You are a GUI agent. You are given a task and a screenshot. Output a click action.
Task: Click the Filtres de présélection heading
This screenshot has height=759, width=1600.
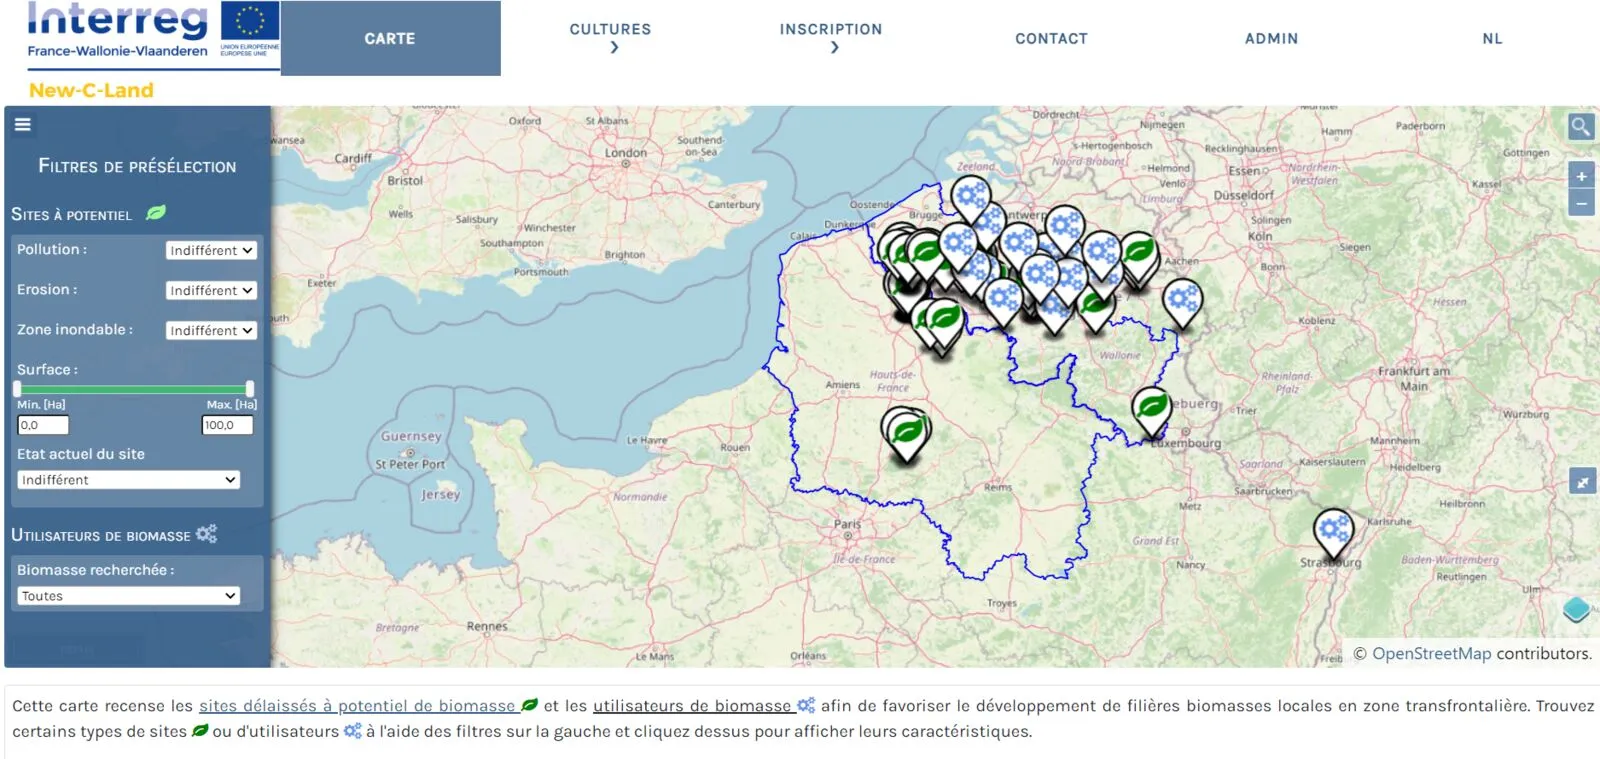[137, 166]
